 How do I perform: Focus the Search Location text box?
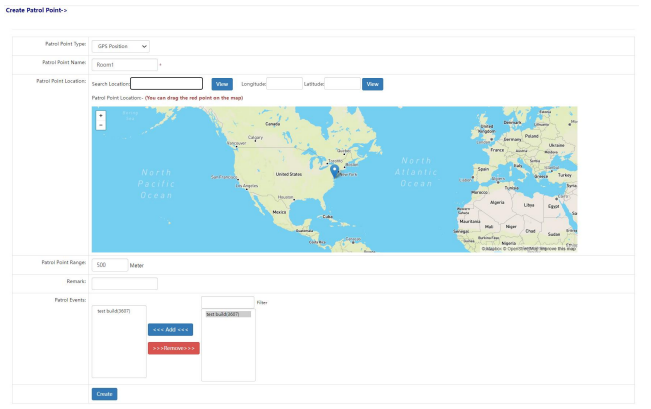tap(167, 84)
